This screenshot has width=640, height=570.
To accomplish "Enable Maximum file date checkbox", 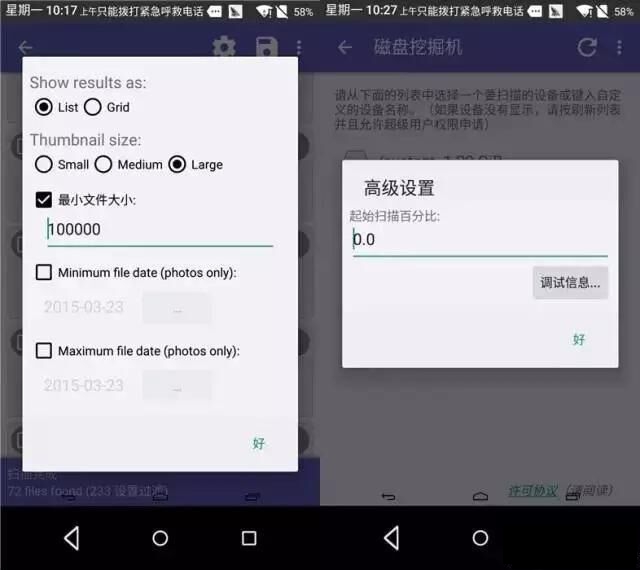I will (x=44, y=350).
